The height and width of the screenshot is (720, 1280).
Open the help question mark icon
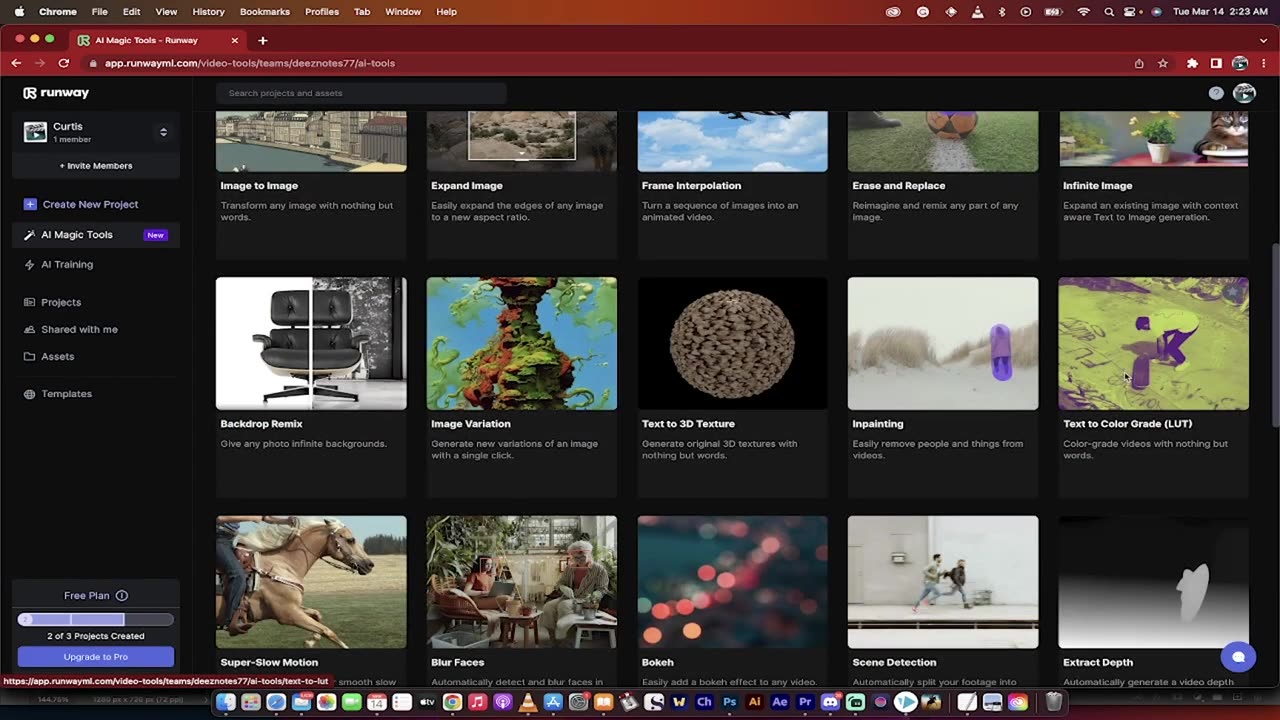click(x=1216, y=93)
